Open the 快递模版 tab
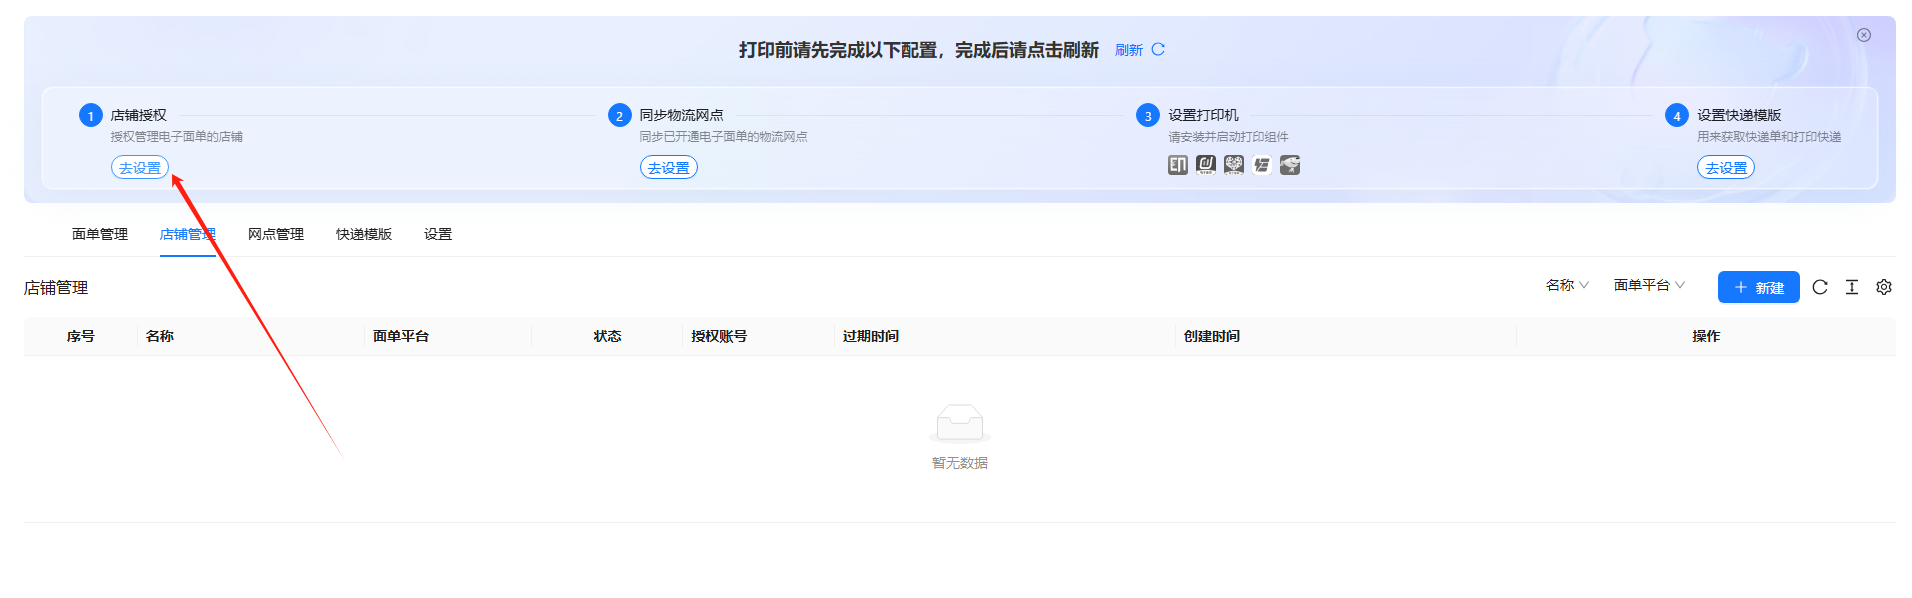This screenshot has height=598, width=1912. [364, 234]
